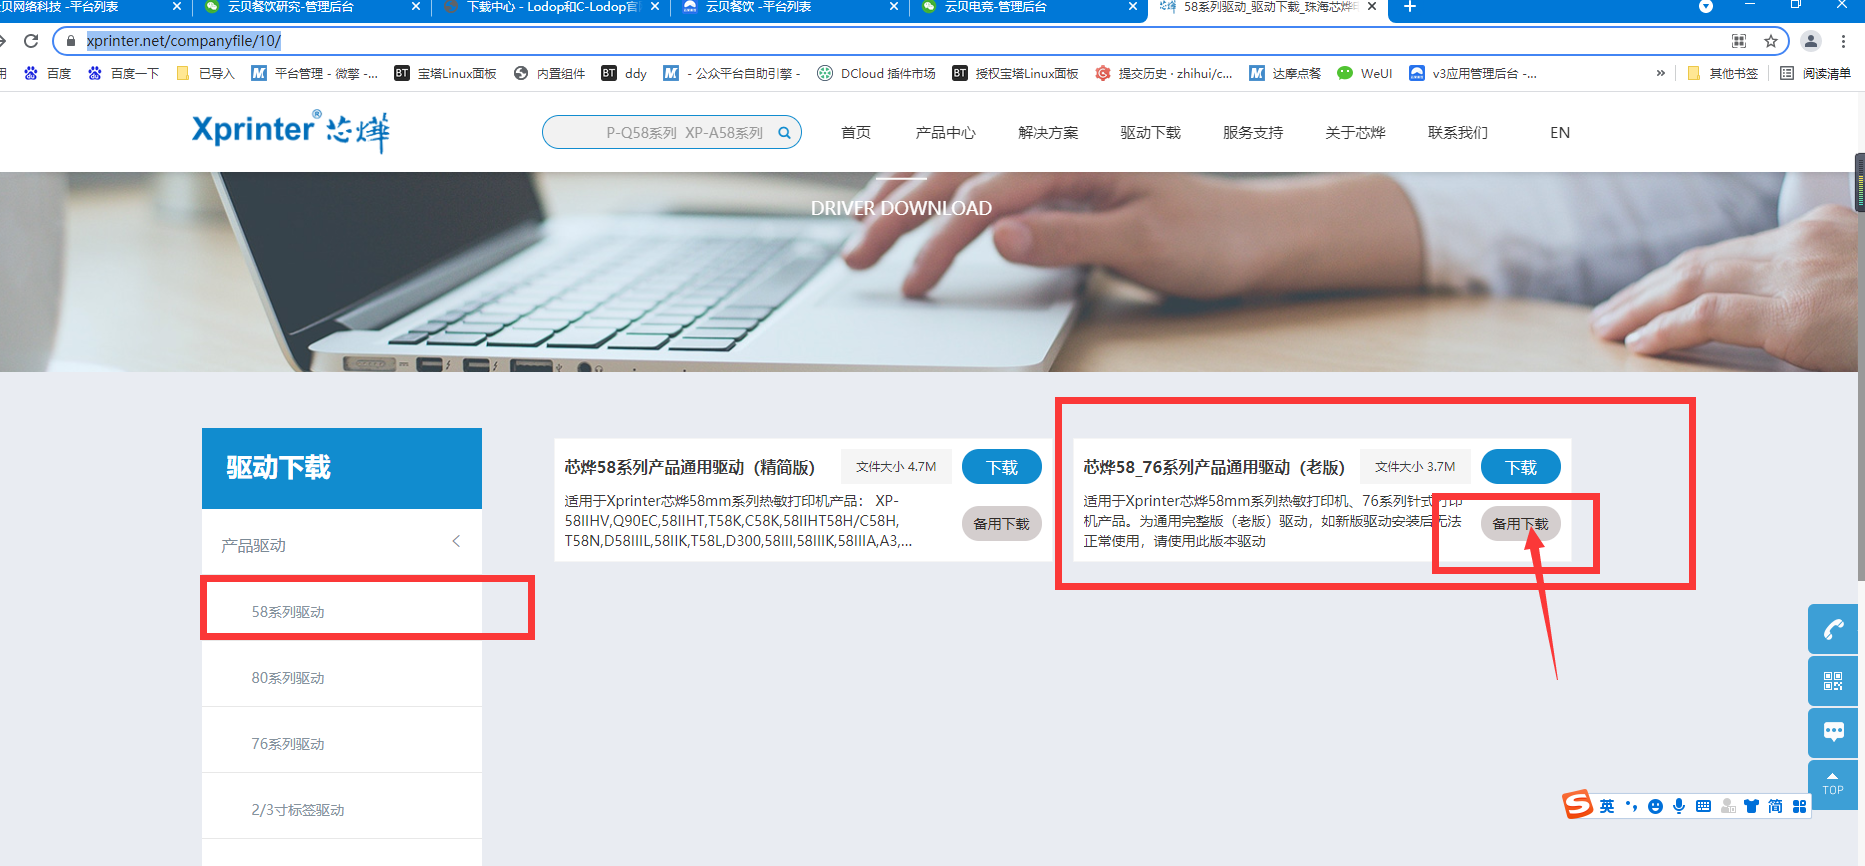1865x866 pixels.
Task: Open the tab search dropdown in title bar
Action: (1706, 7)
